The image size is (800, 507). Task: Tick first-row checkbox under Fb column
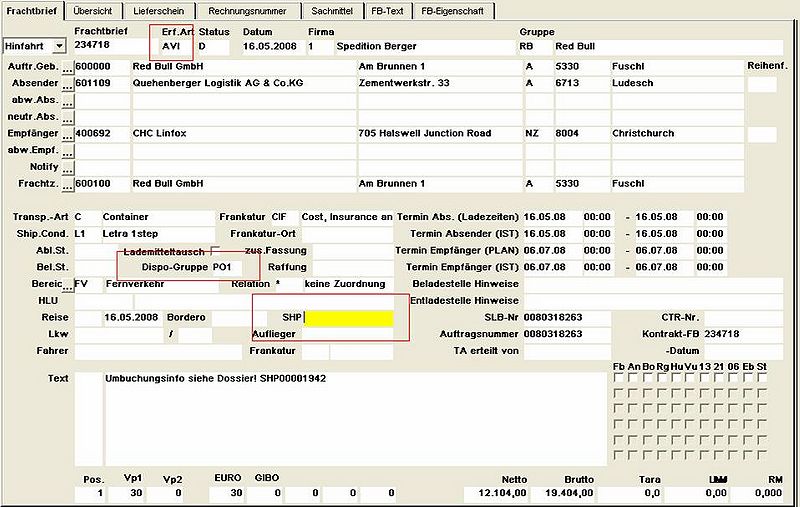tap(618, 378)
